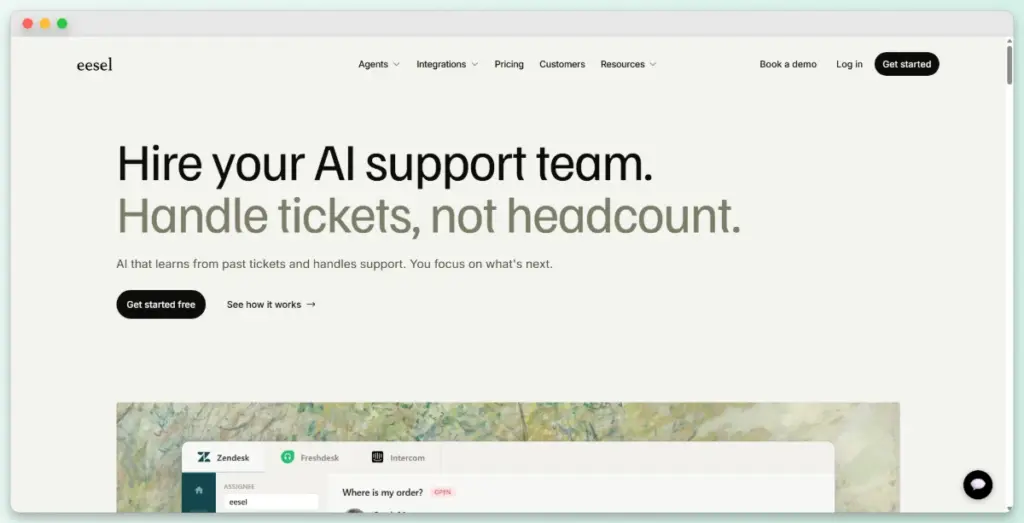Viewport: 1024px width, 523px height.
Task: Click the Get started free button
Action: point(161,304)
